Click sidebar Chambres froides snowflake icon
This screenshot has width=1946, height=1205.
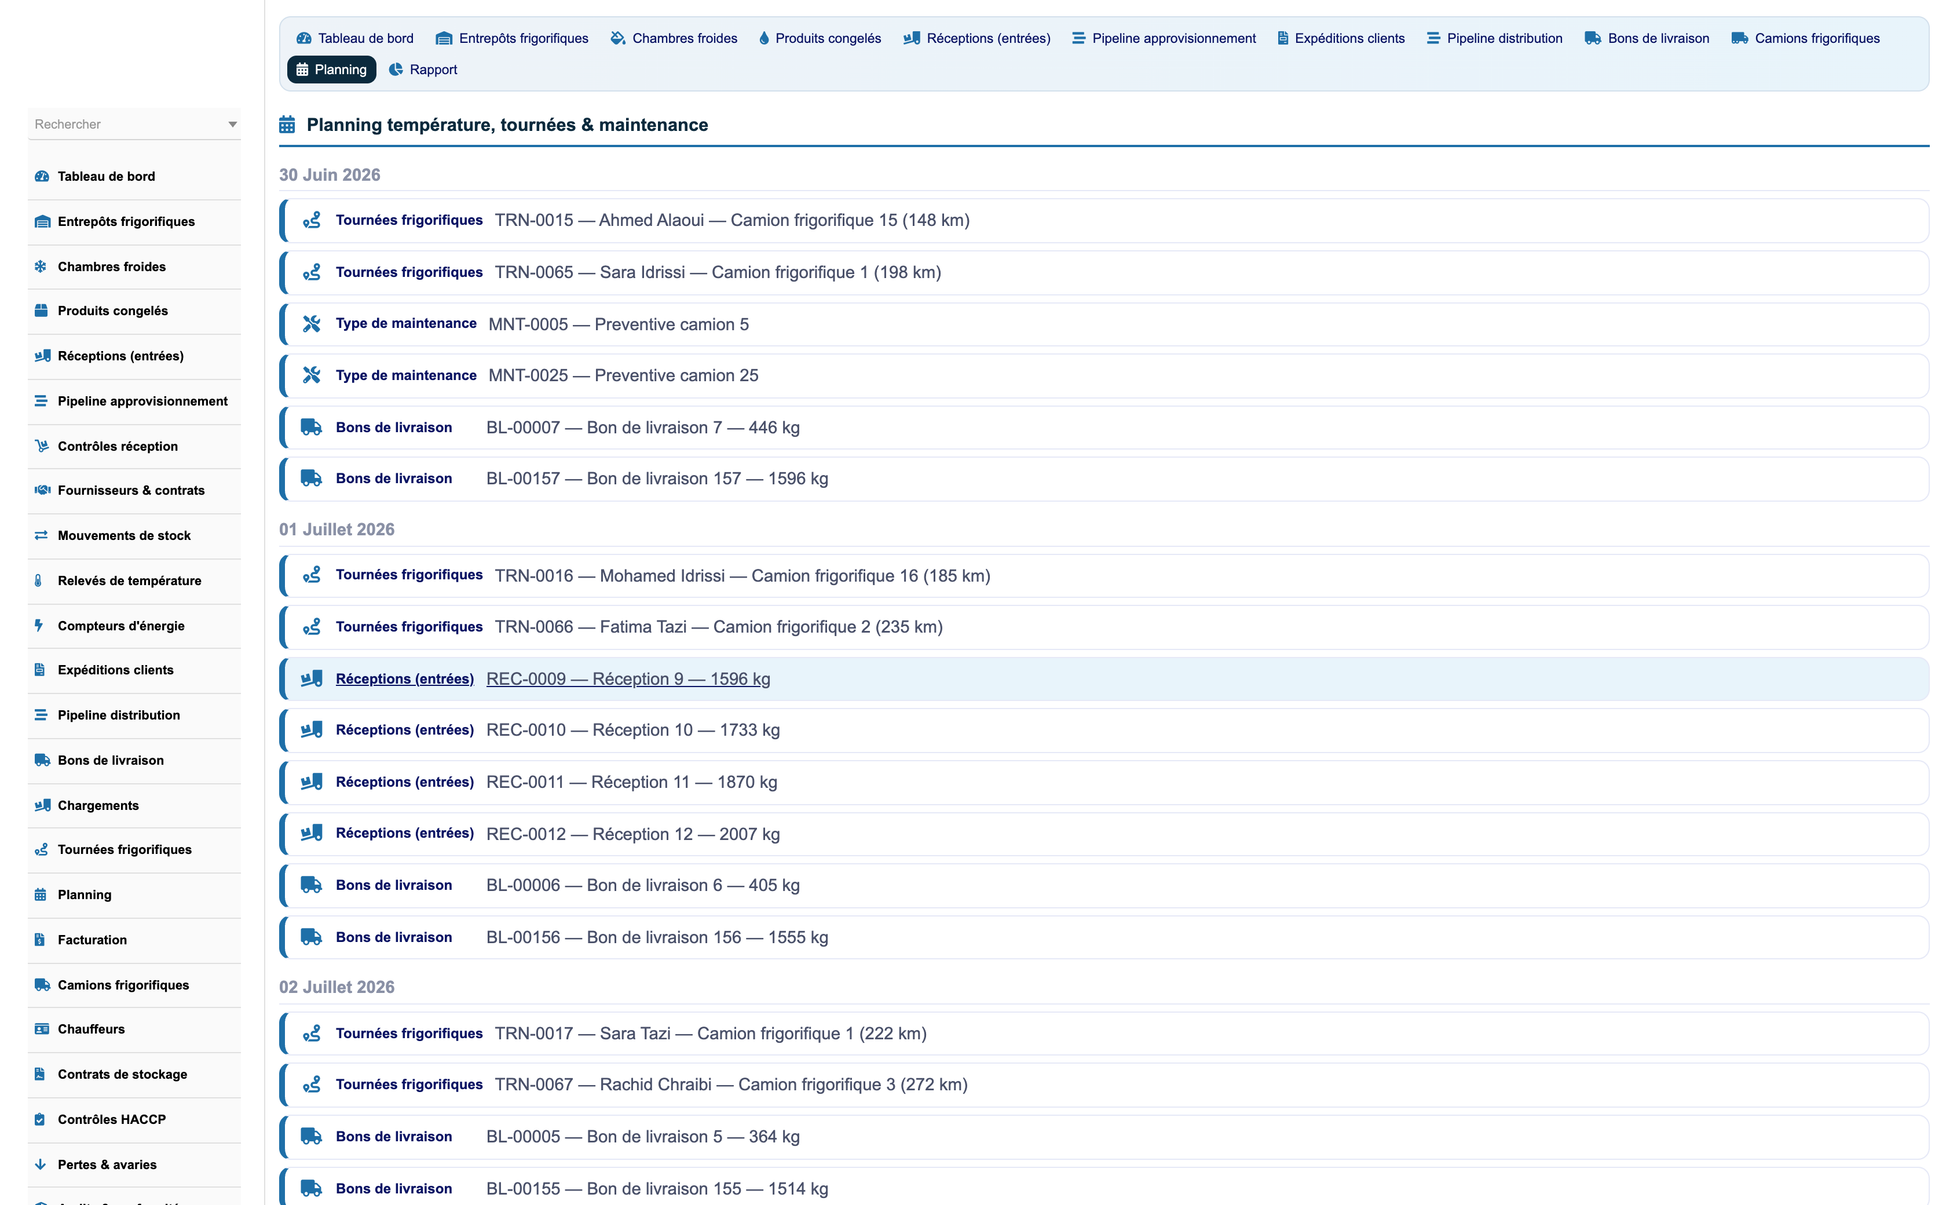point(41,266)
